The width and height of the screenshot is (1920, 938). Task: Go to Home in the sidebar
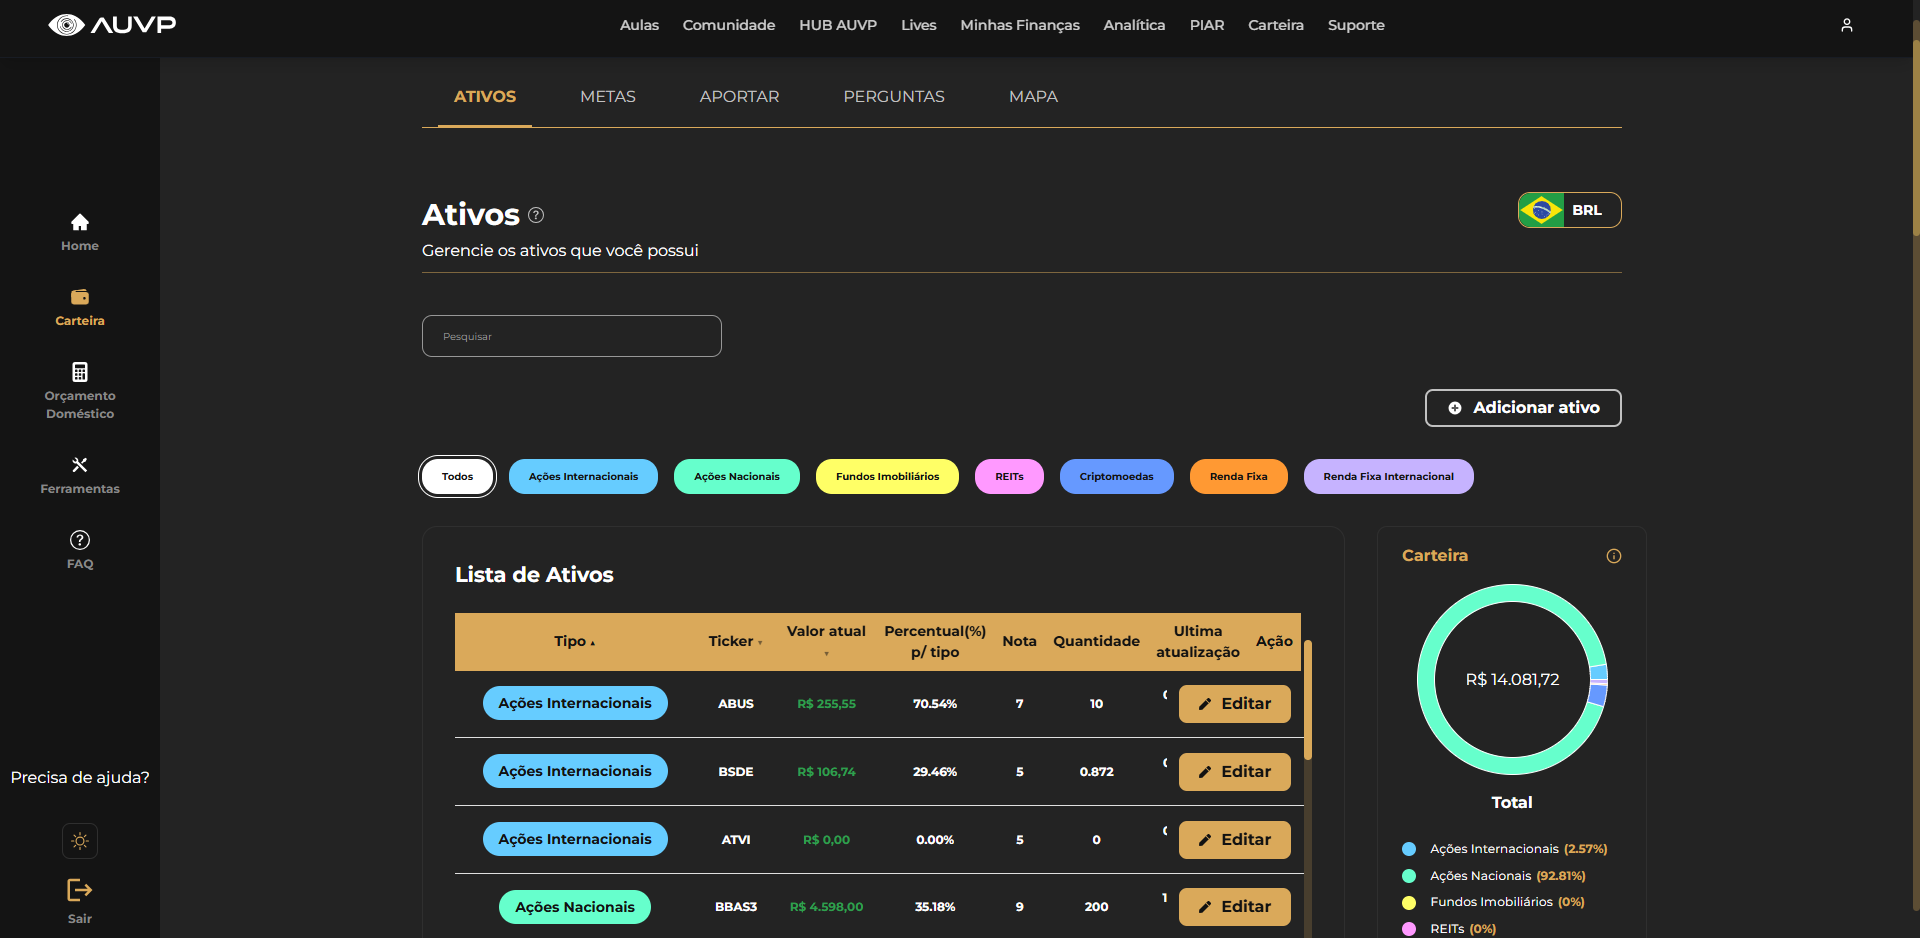80,232
